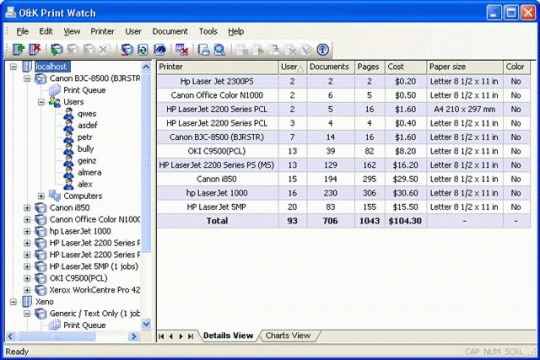Sort by the Cost column header

pos(405,67)
